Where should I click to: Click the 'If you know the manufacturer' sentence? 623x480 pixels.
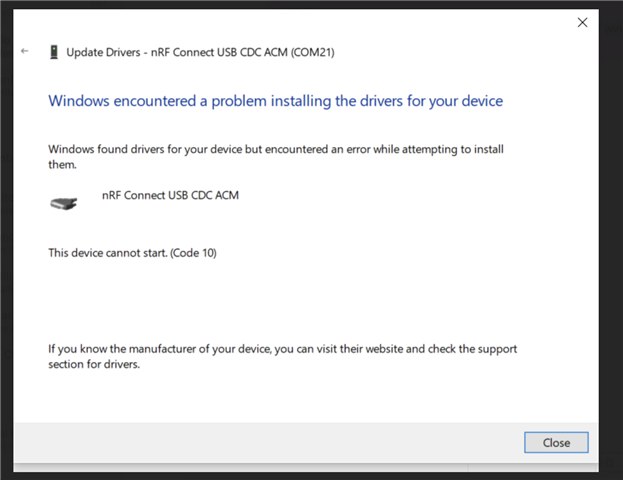[x=282, y=349]
